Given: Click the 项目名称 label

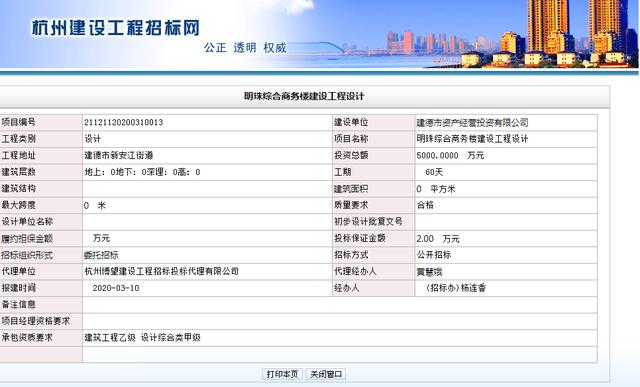Looking at the screenshot, I should (351, 139).
